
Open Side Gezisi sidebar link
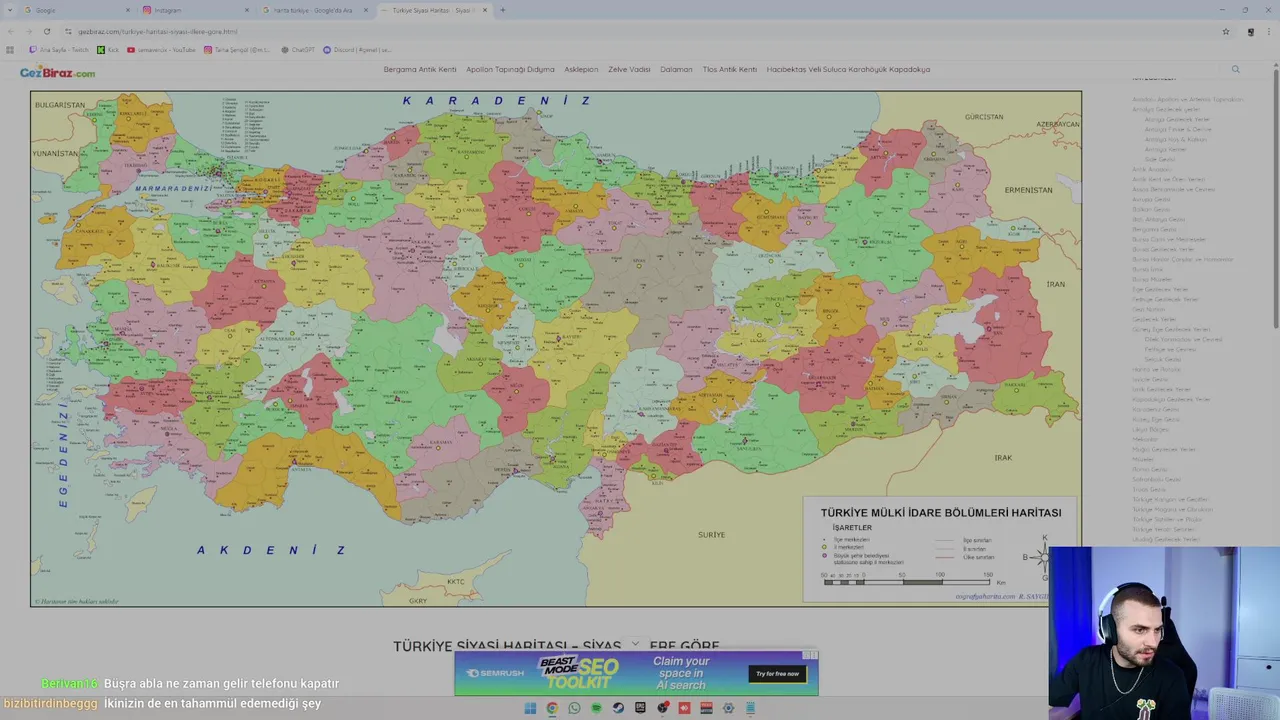1160,159
